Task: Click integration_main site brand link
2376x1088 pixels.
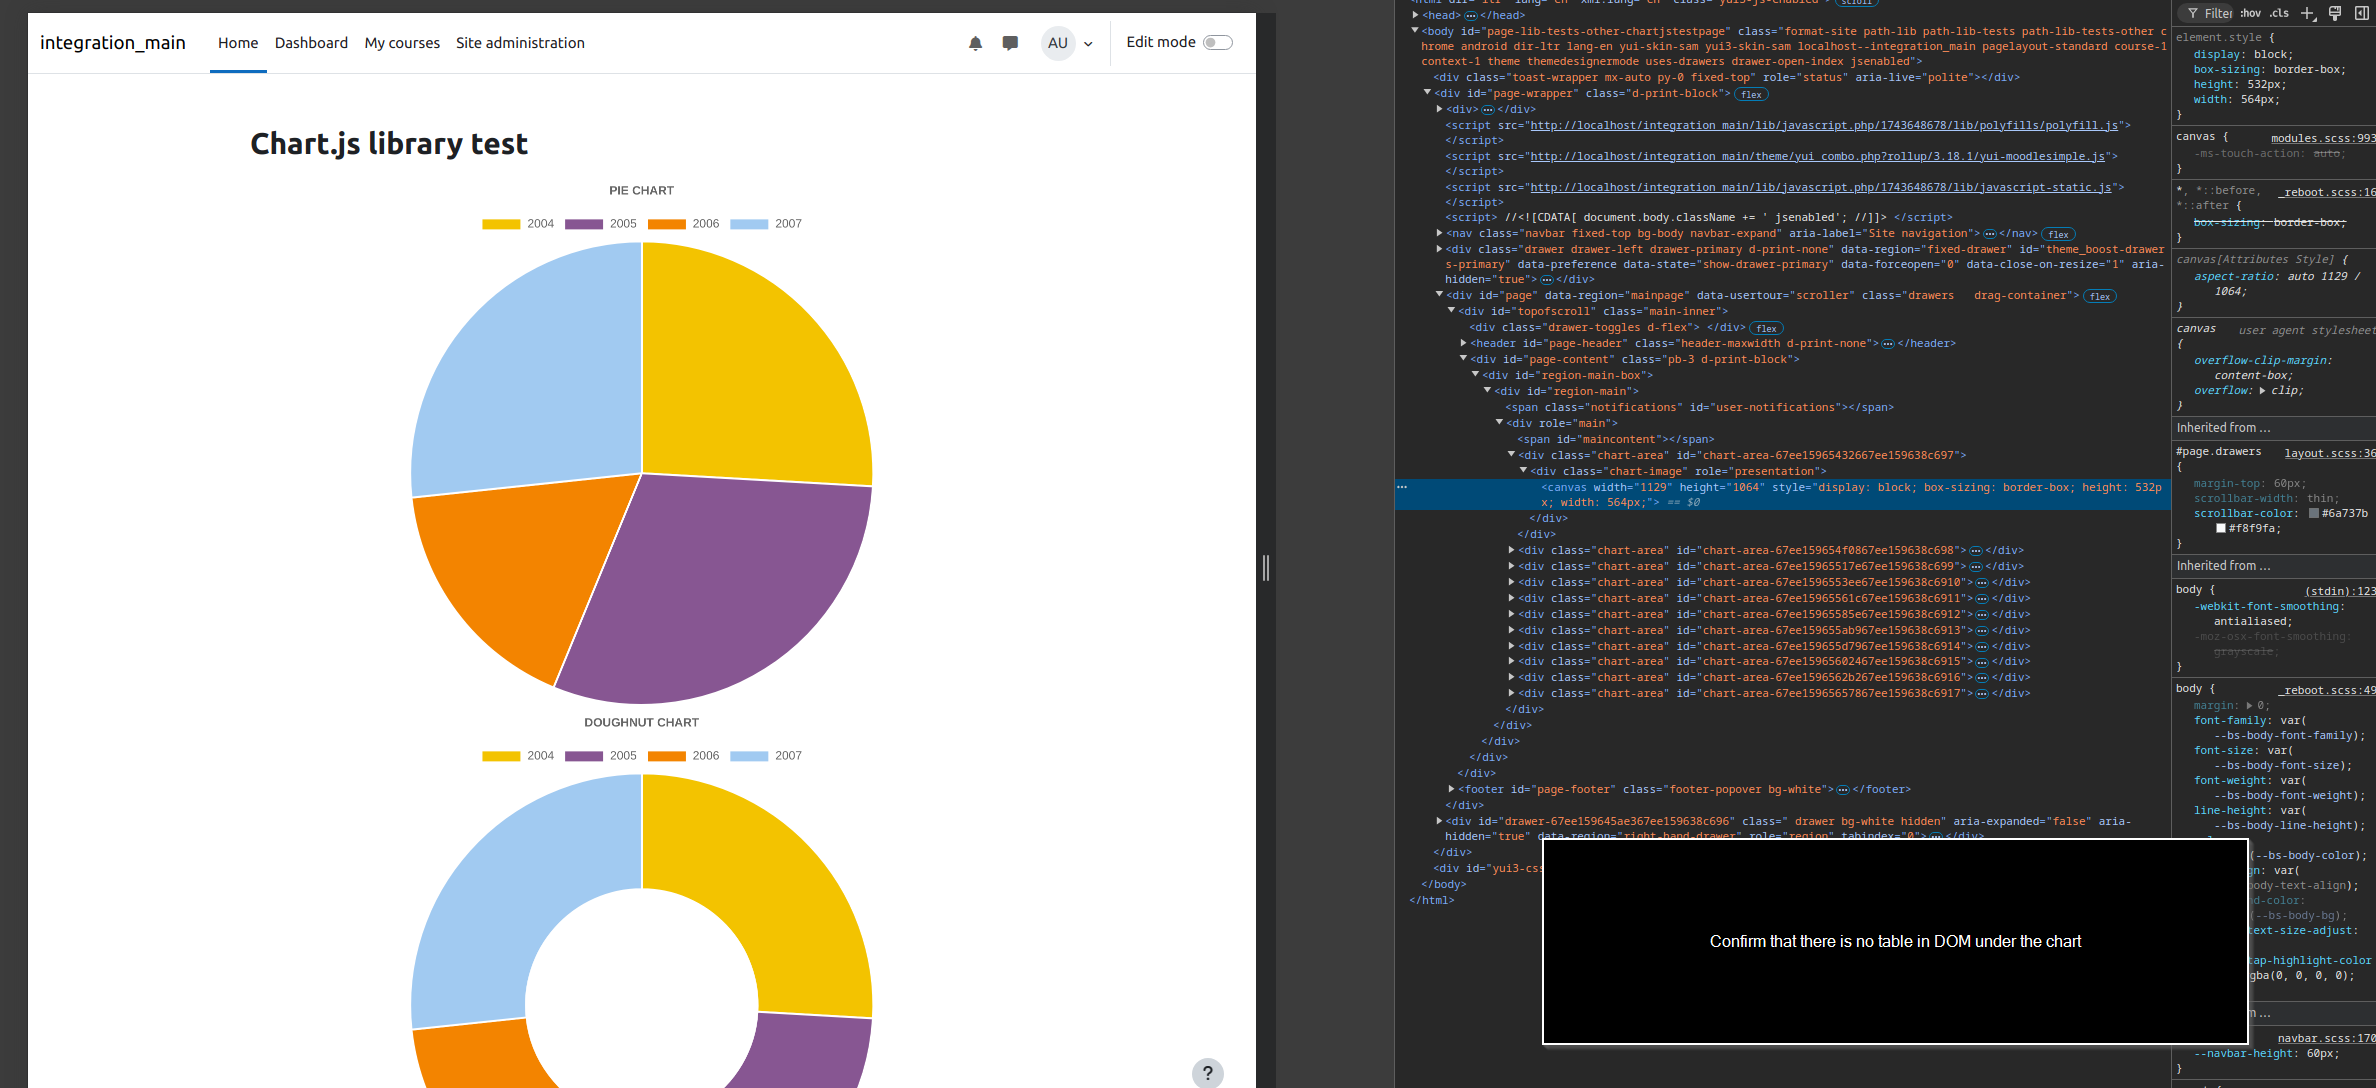Action: click(113, 43)
